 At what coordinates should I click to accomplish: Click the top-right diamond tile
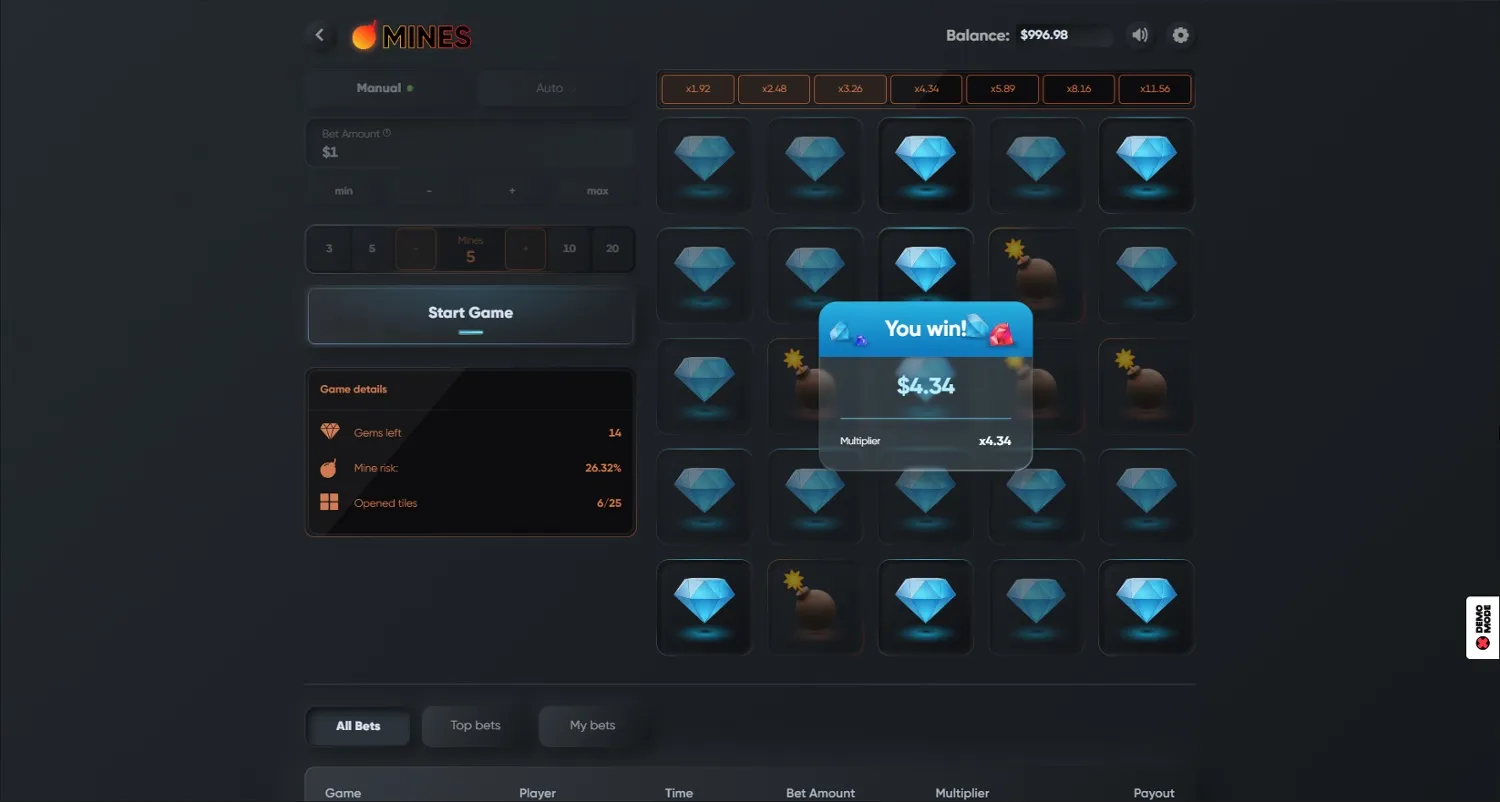1146,165
